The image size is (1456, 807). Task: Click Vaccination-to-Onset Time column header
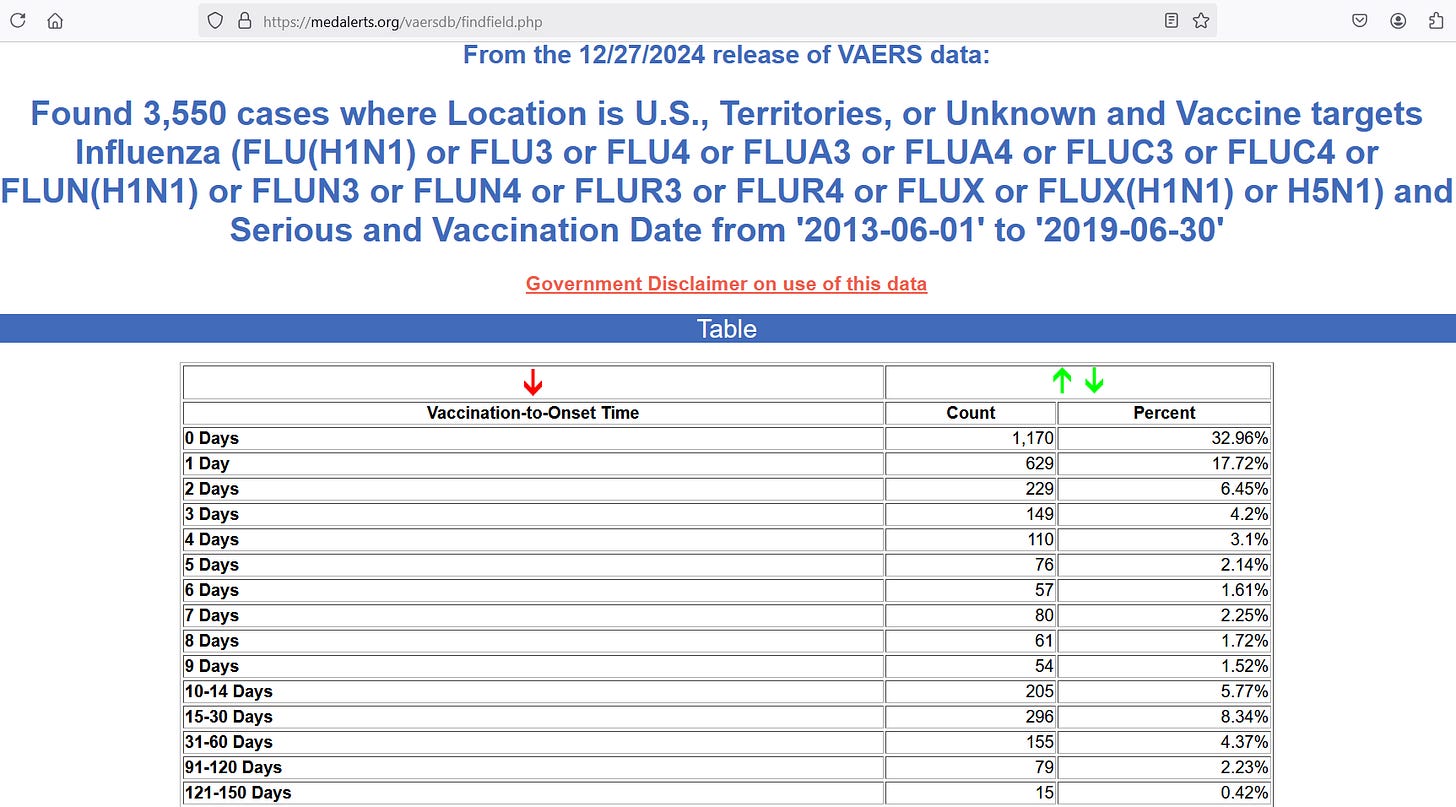(533, 413)
